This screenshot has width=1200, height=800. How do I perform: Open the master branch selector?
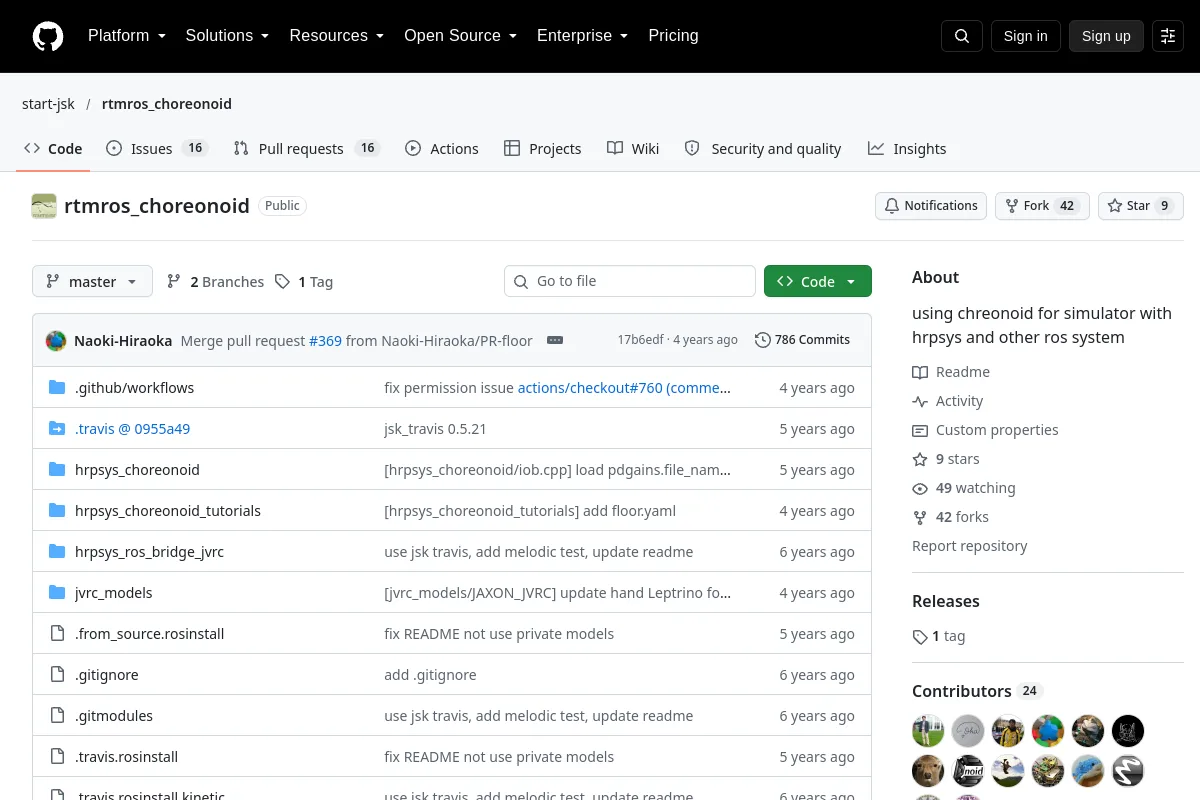[x=92, y=282]
